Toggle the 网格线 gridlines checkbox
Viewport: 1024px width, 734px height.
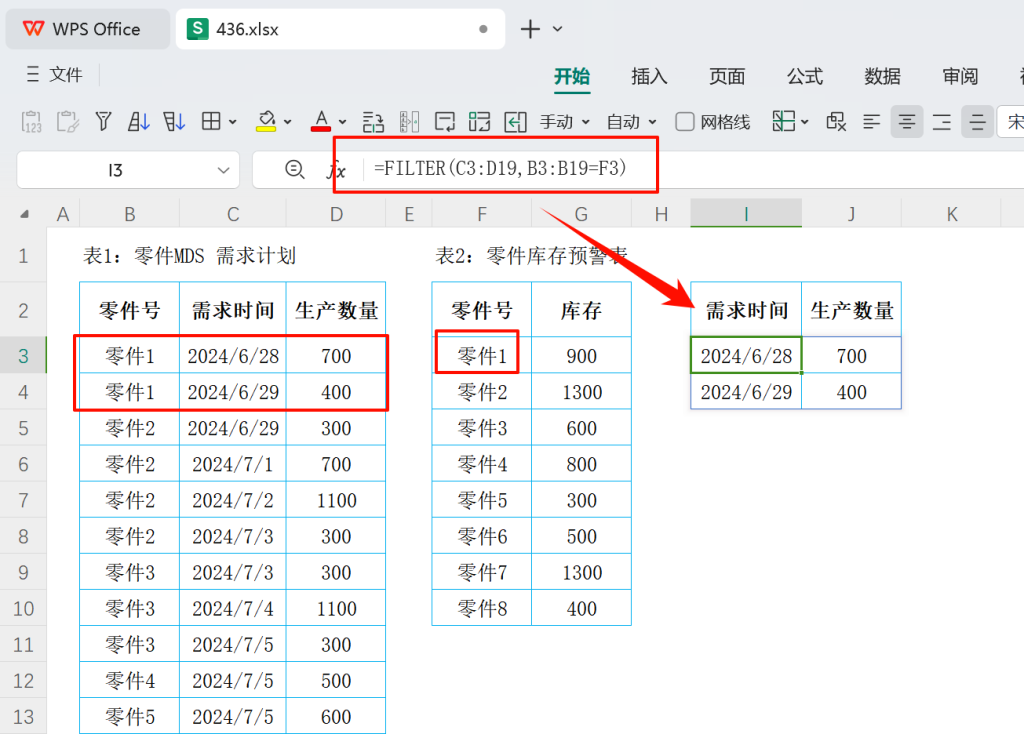click(x=684, y=121)
